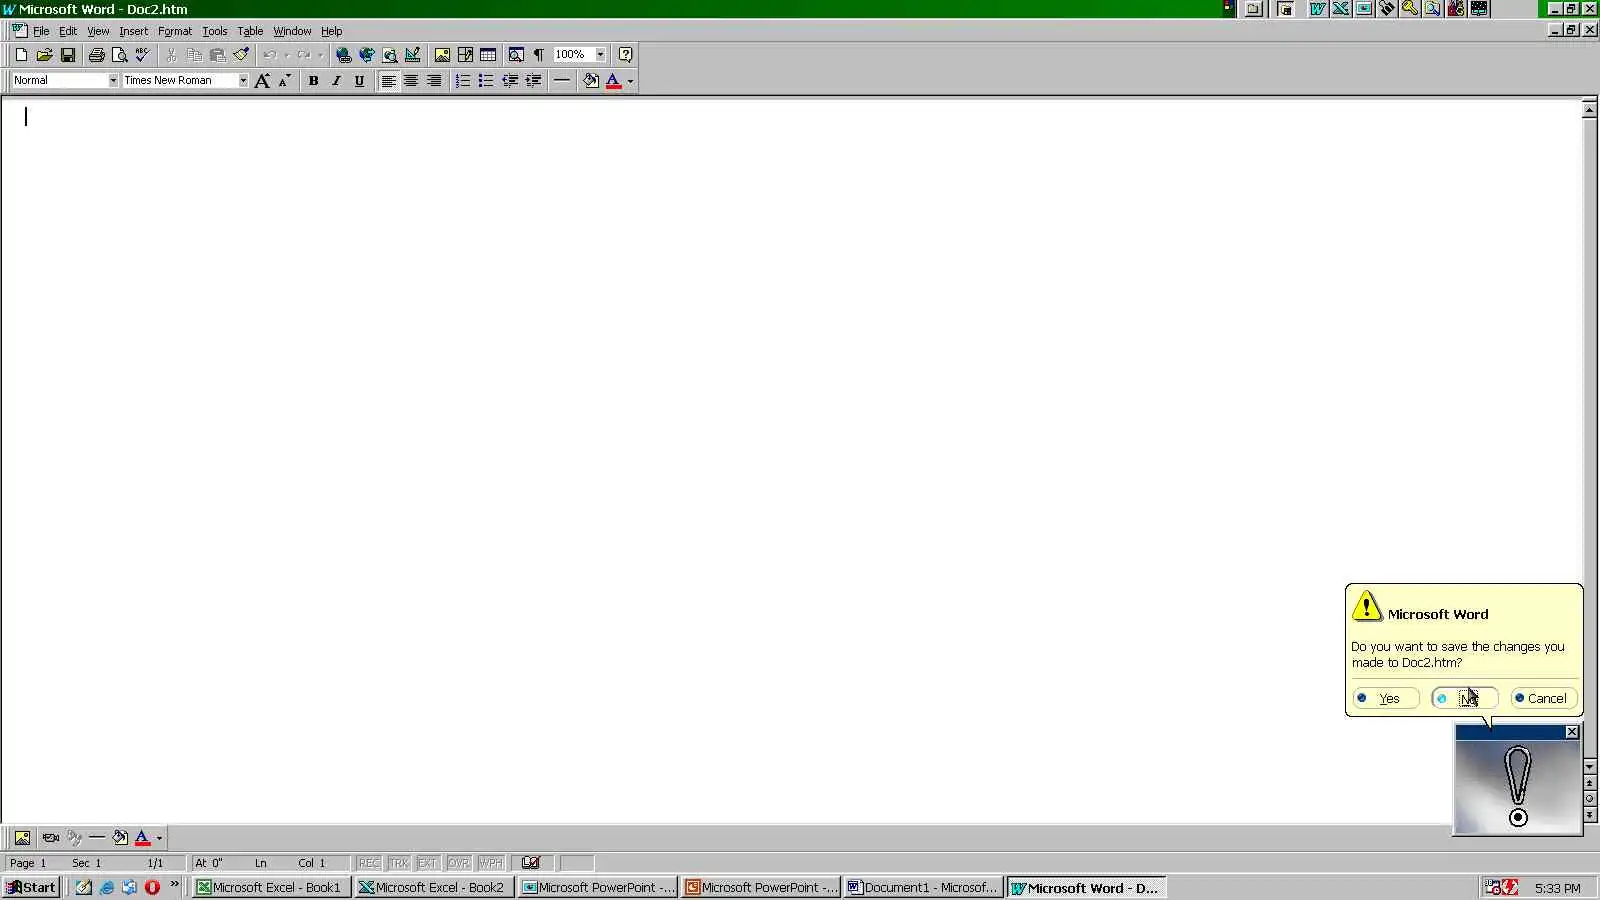
Task: Create a new blank document
Action: click(x=21, y=55)
